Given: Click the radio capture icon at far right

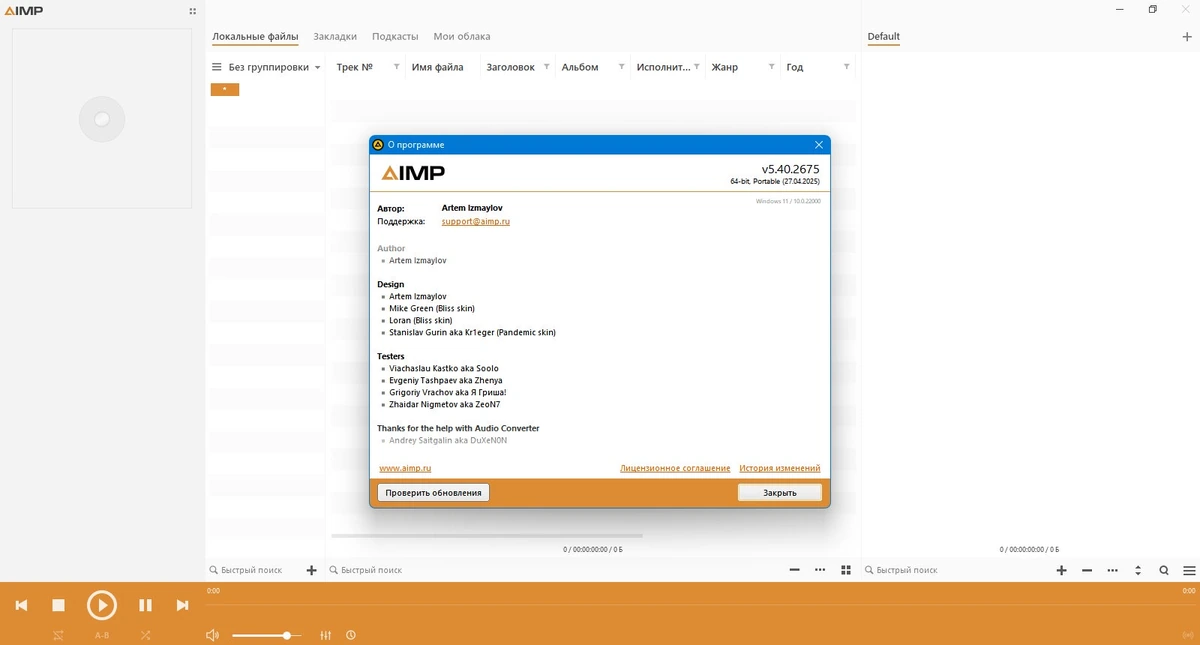Looking at the screenshot, I should tap(1187, 635).
